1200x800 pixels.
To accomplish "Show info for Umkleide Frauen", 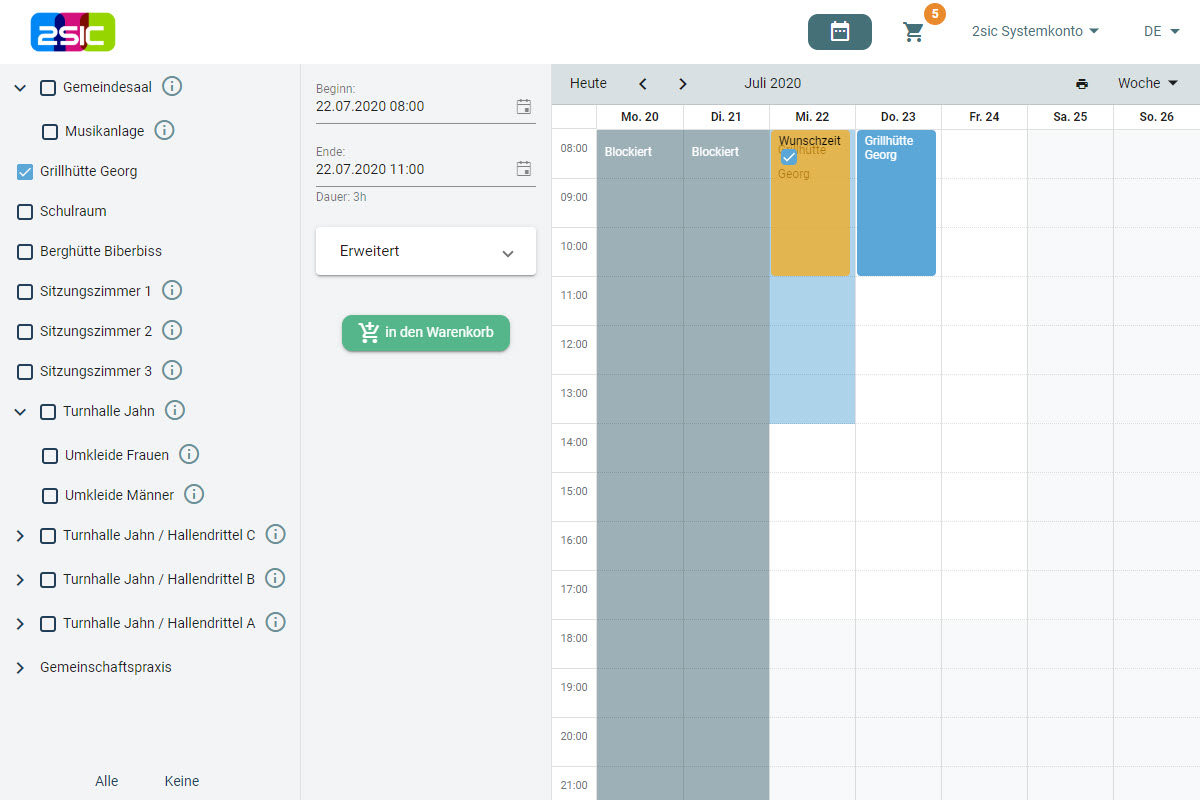I will click(189, 454).
